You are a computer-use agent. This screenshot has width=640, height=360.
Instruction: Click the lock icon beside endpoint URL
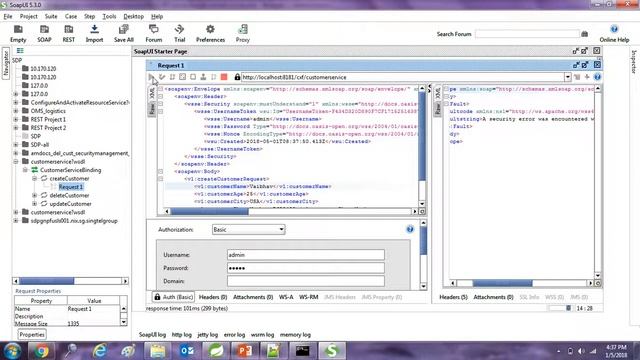tap(237, 77)
